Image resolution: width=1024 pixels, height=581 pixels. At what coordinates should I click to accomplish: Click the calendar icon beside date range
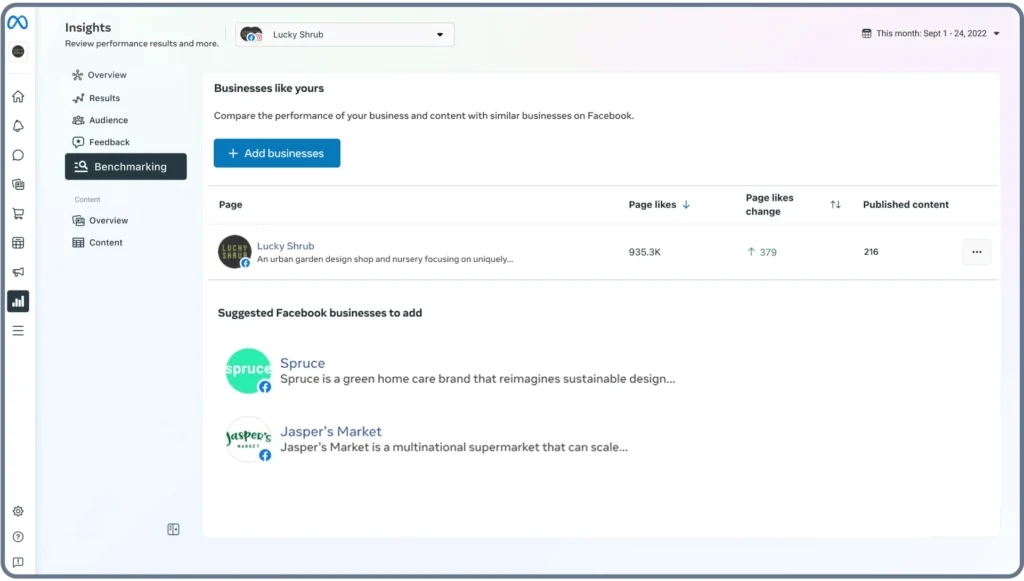[867, 33]
